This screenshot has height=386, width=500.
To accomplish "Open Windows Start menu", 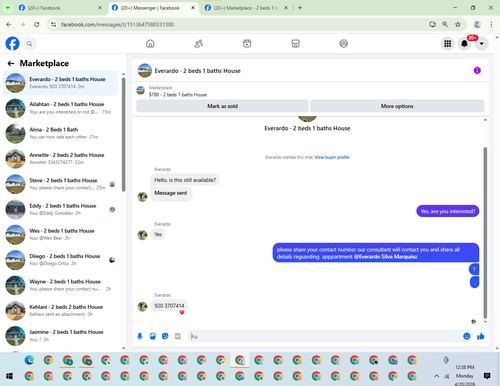I will 9,376.
